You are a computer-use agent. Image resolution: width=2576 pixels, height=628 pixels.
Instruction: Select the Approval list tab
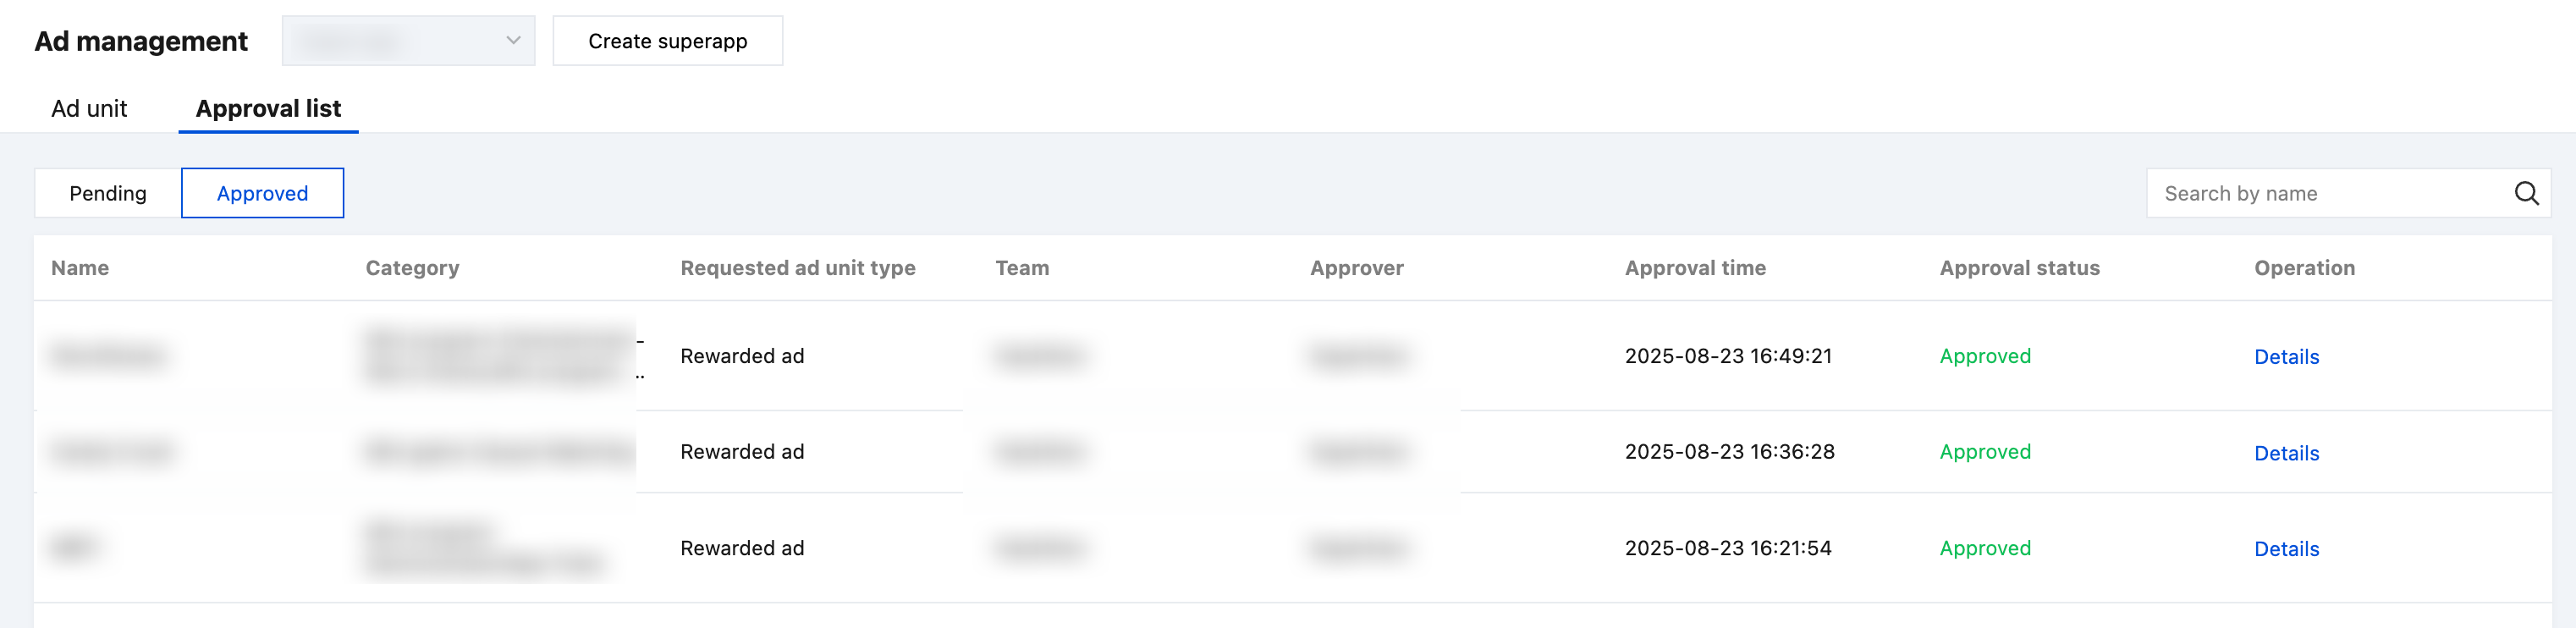(268, 108)
